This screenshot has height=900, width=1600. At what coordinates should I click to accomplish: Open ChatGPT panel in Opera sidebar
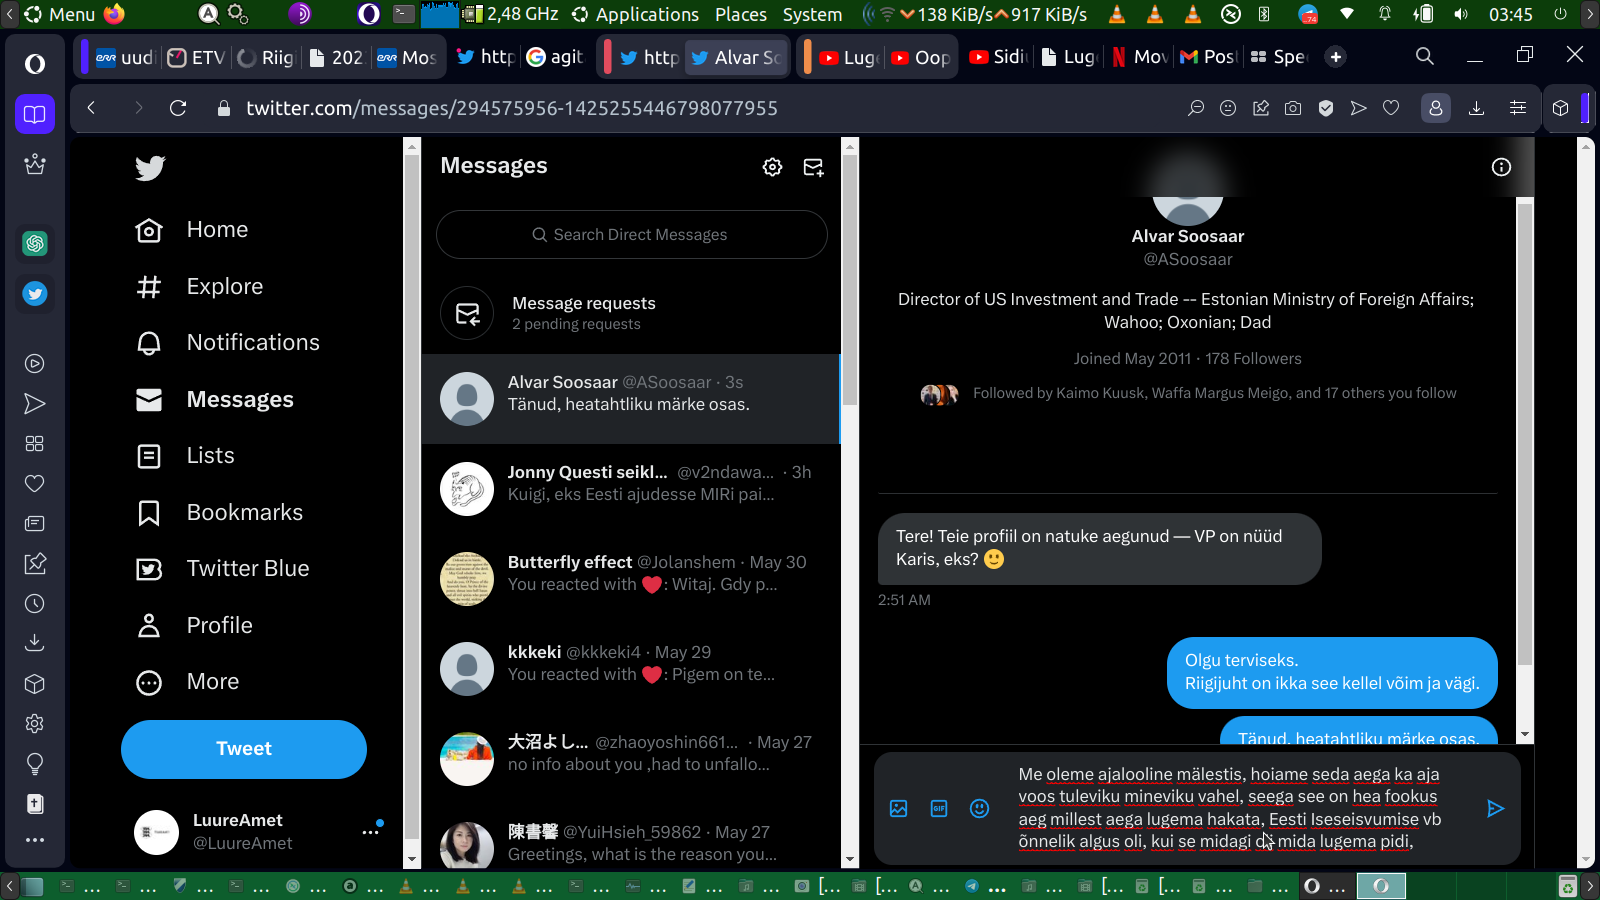coord(35,243)
